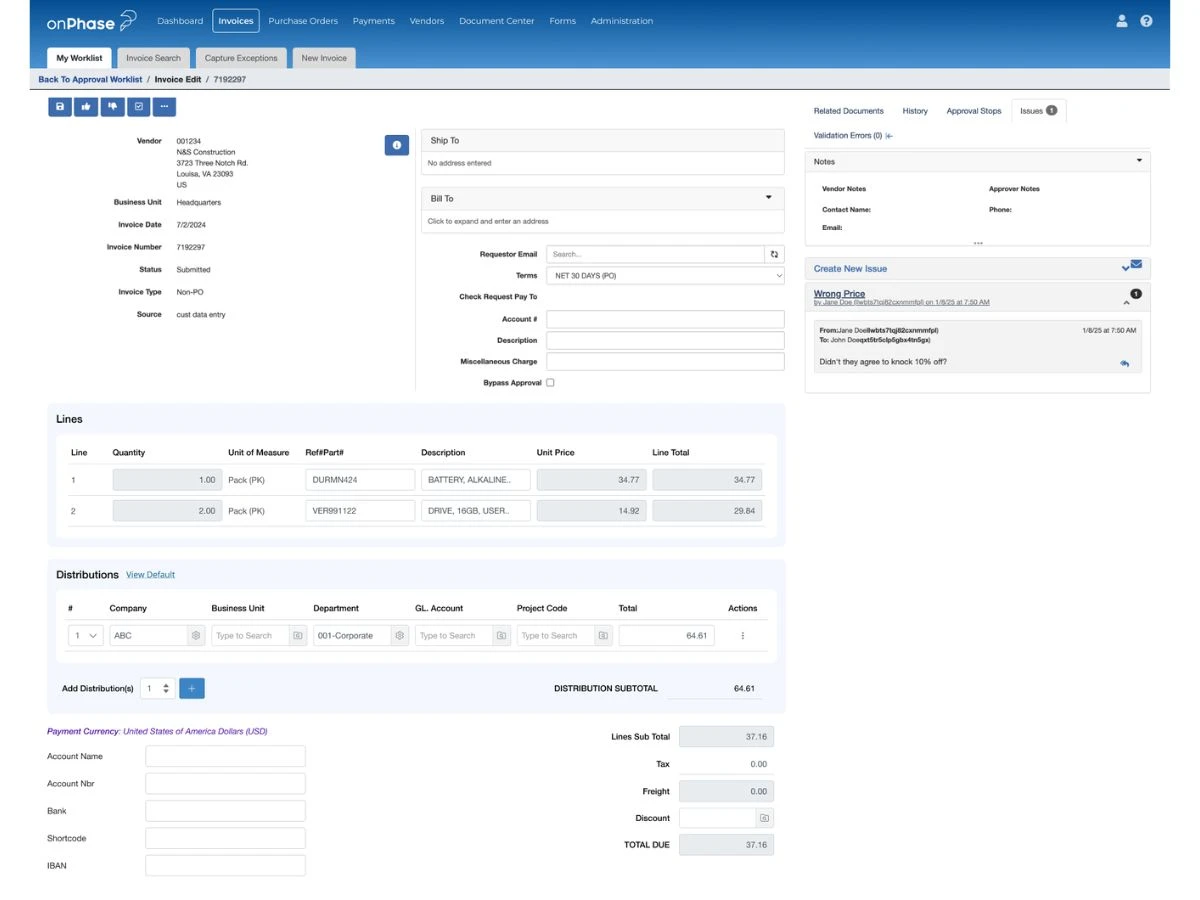Adjust the Add Distribution(s) count stepper
1200x900 pixels.
[166, 688]
